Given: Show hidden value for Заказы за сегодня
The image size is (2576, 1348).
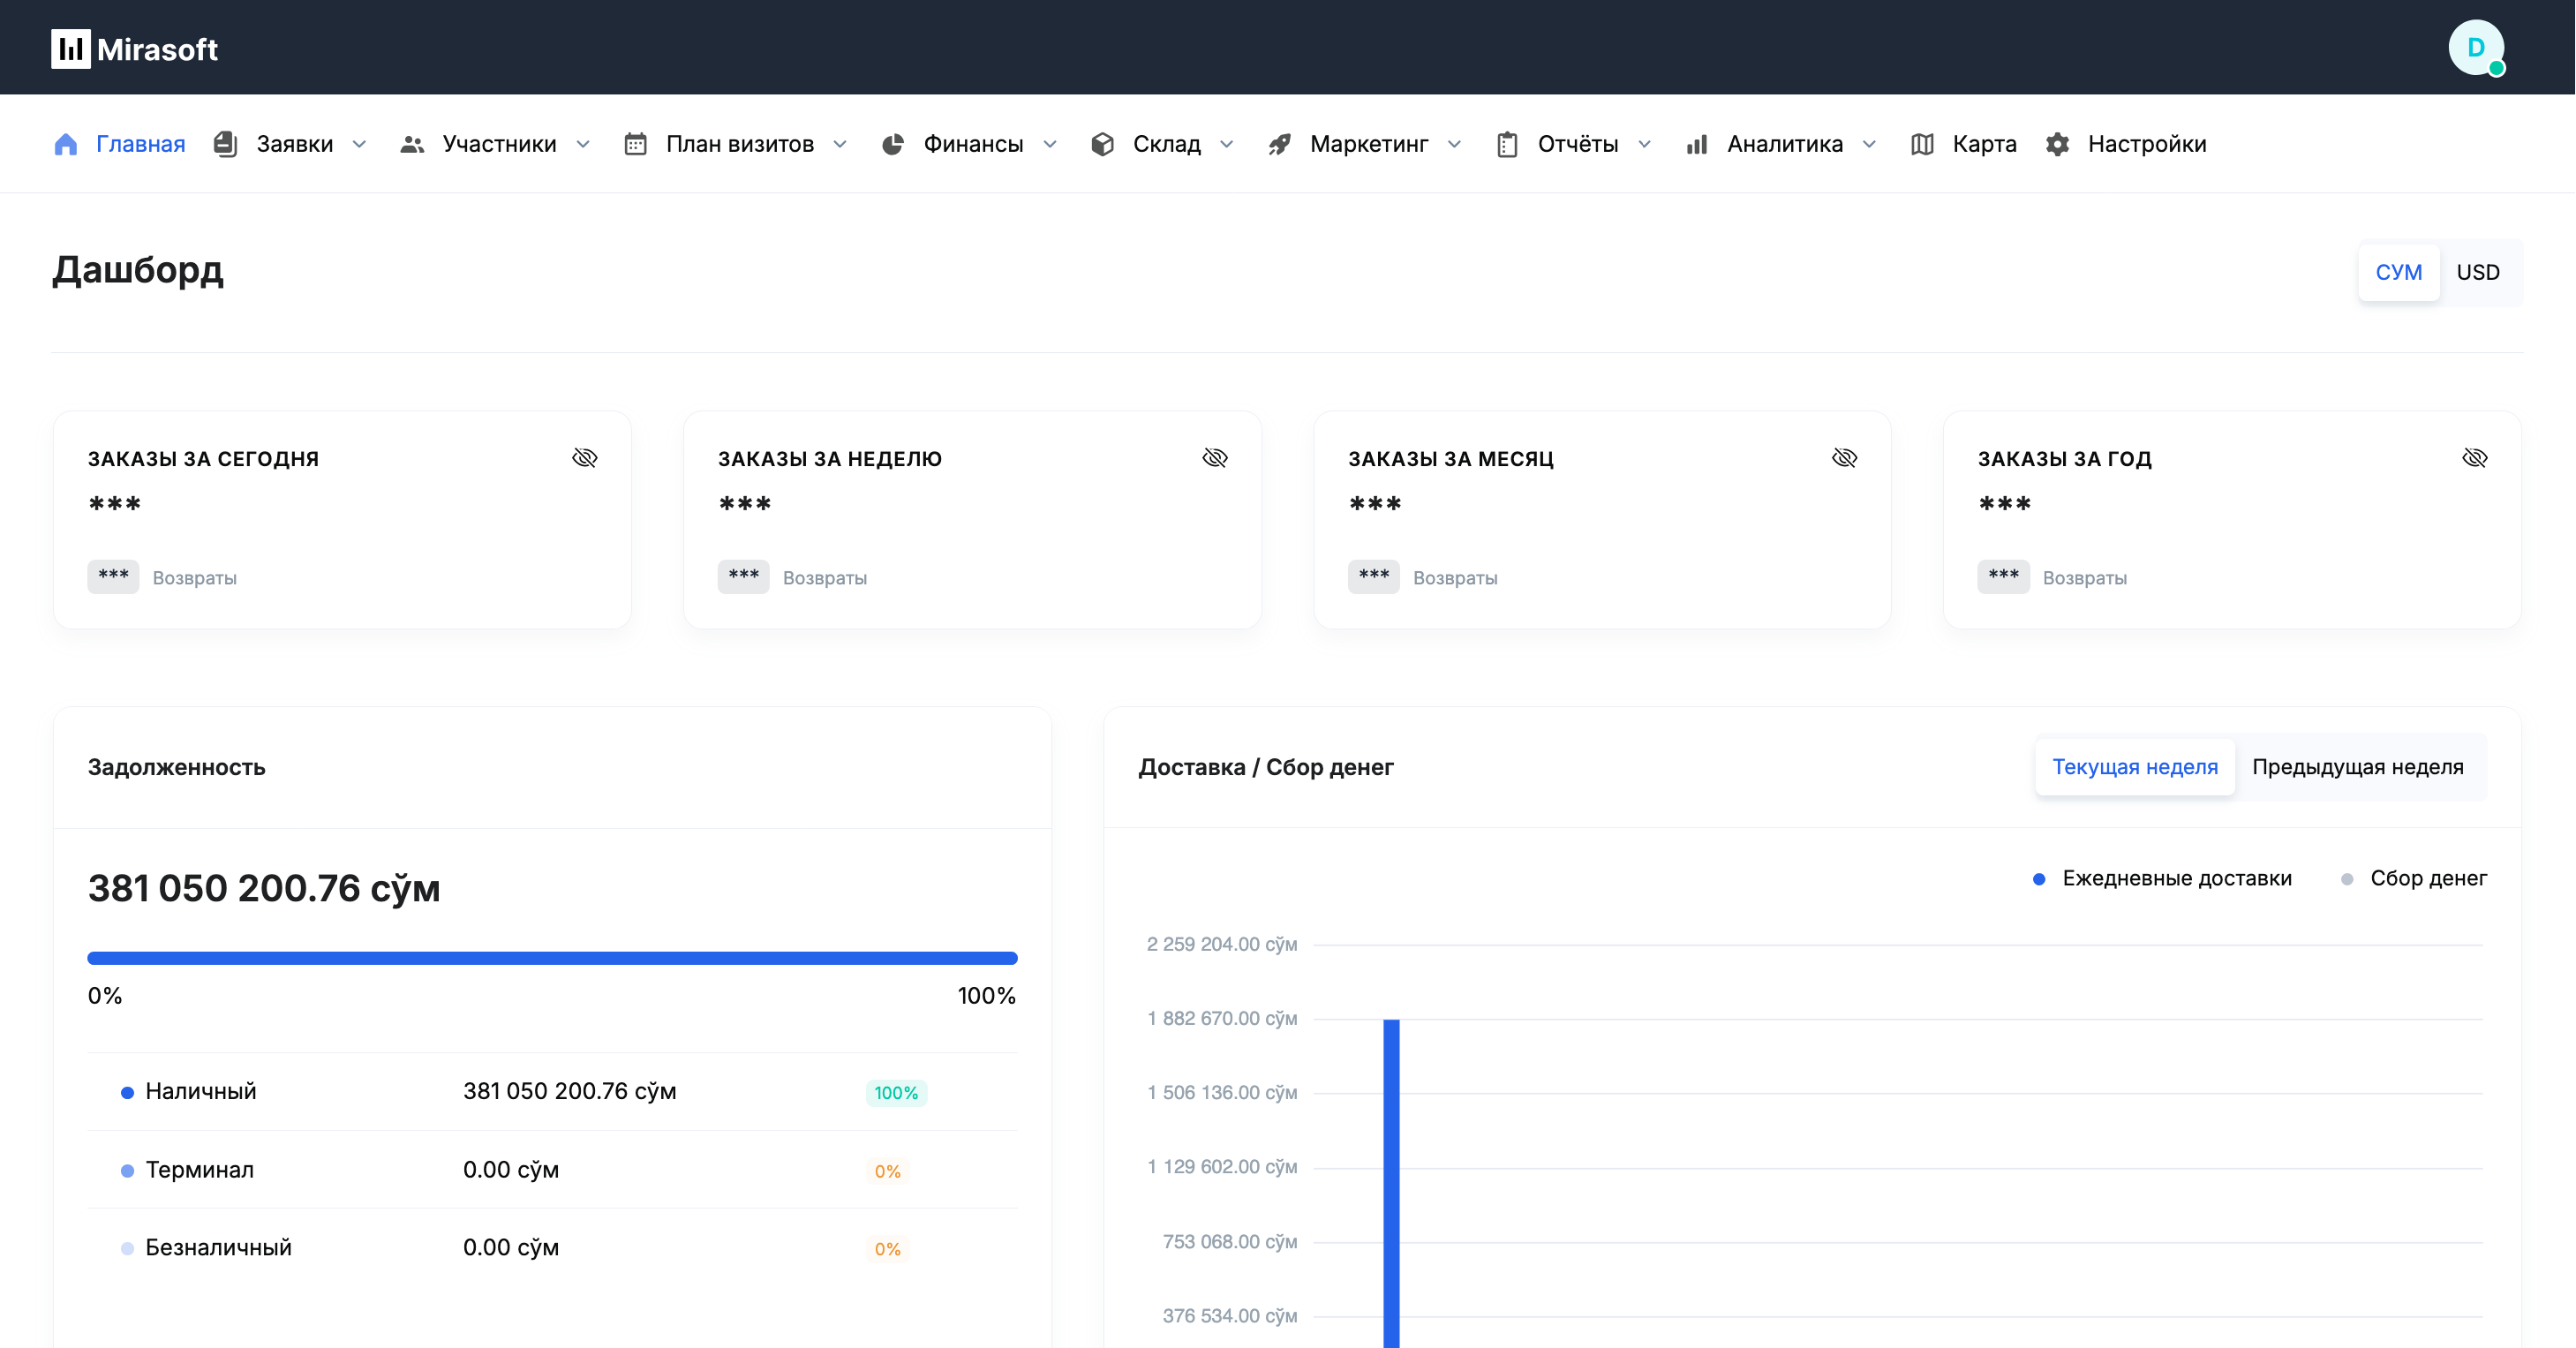Looking at the screenshot, I should tap(585, 458).
